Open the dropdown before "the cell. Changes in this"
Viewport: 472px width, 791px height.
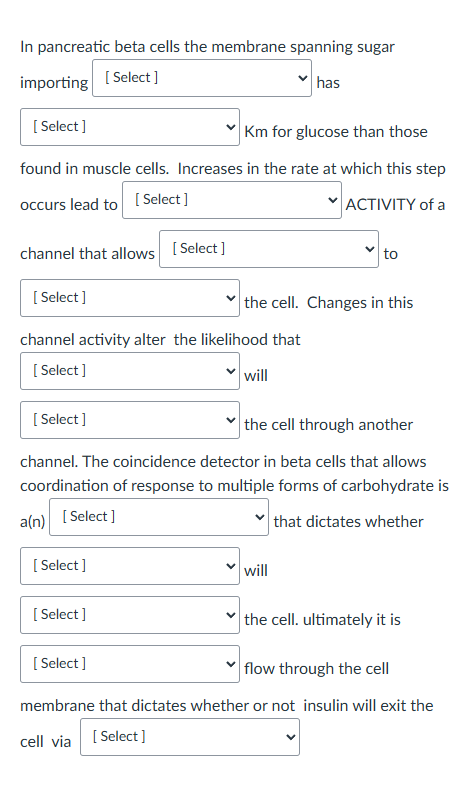pyautogui.click(x=130, y=298)
